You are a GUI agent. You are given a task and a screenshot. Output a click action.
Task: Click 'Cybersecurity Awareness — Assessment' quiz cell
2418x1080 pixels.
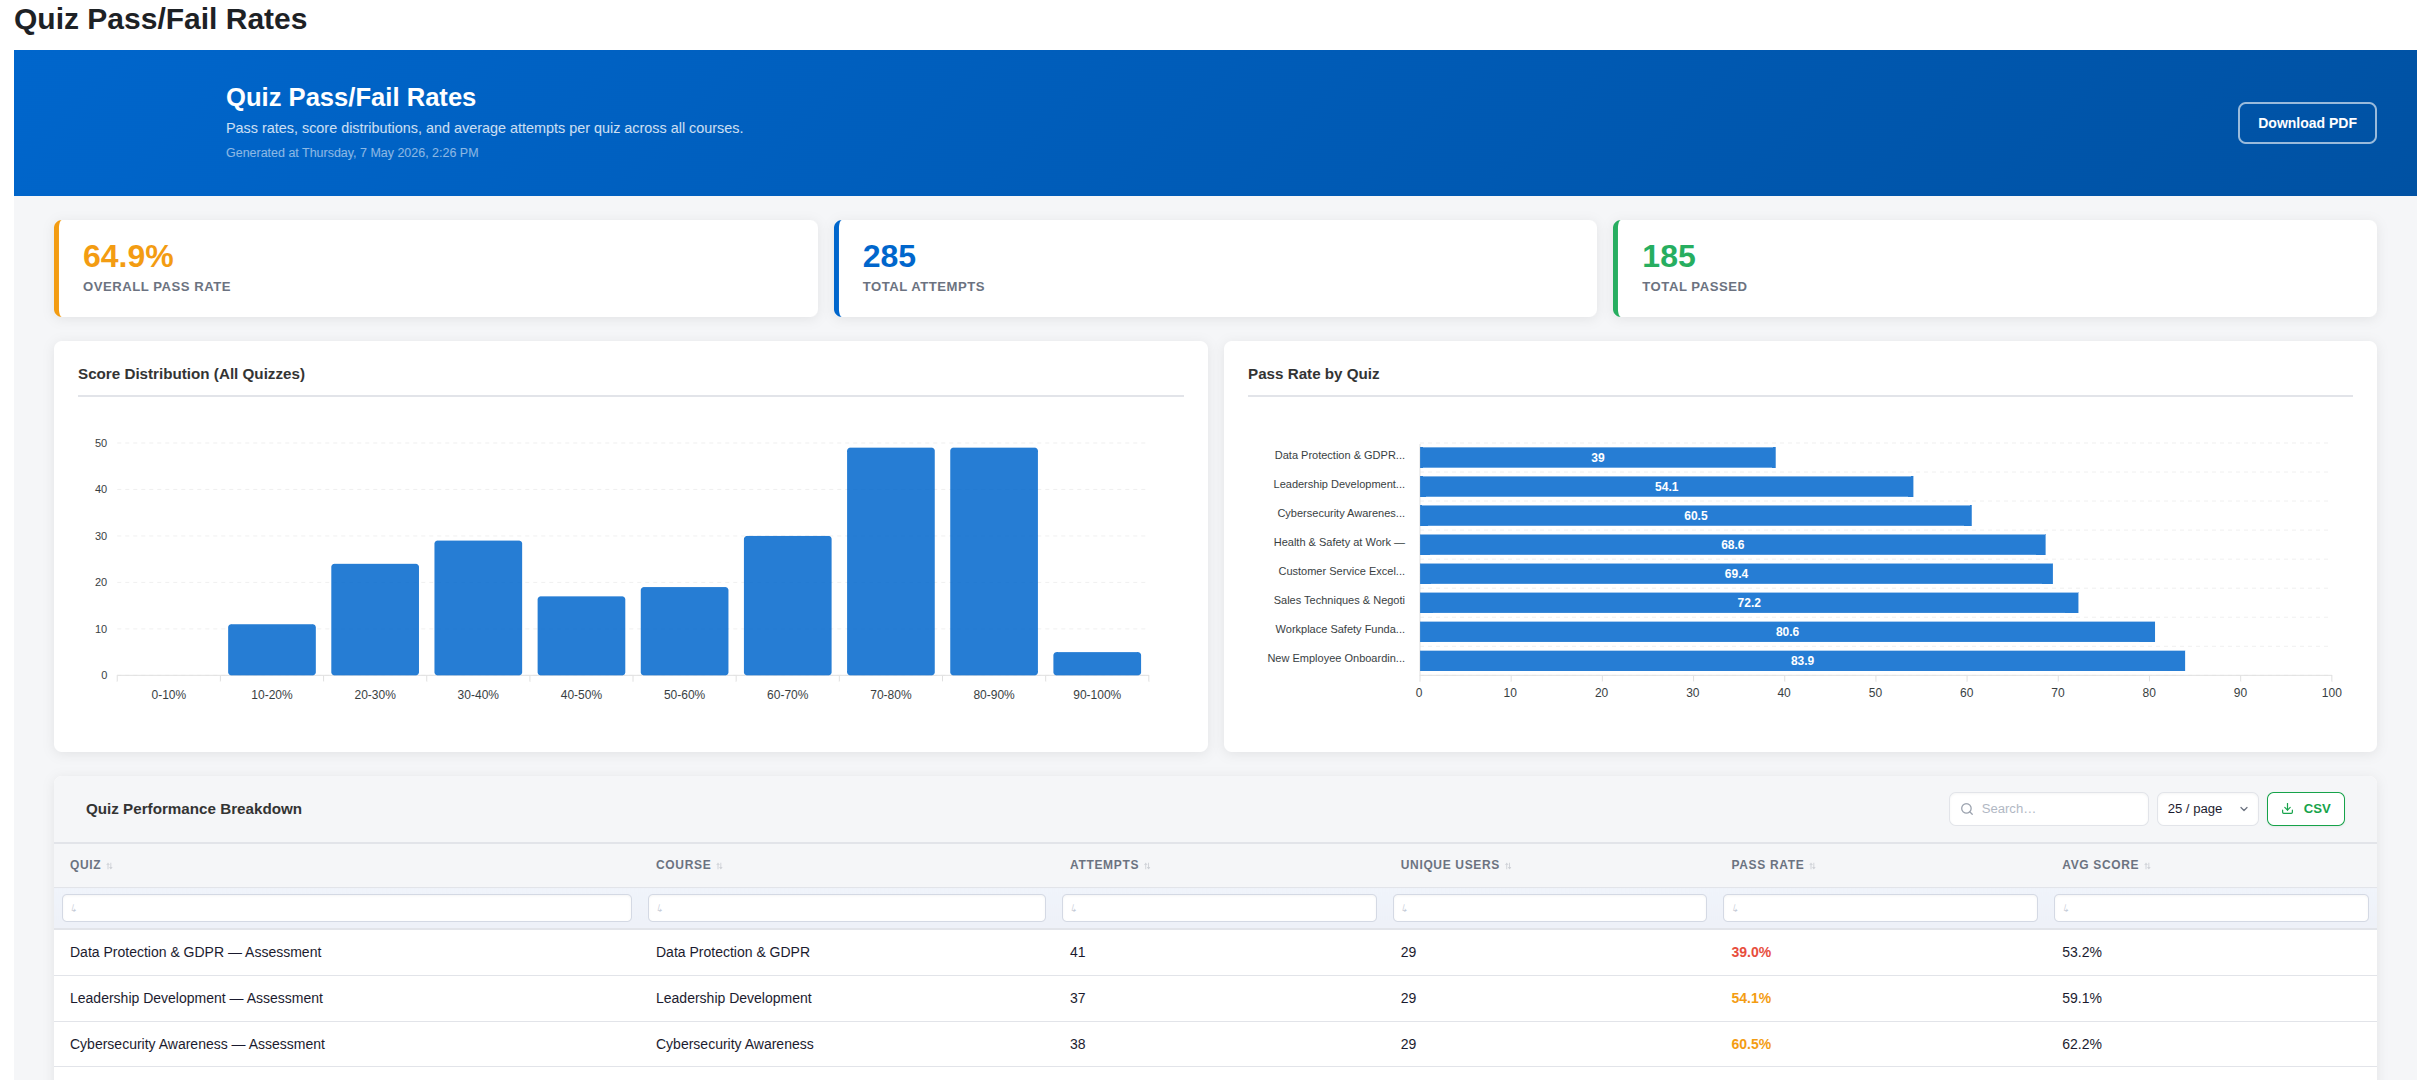pos(197,1044)
